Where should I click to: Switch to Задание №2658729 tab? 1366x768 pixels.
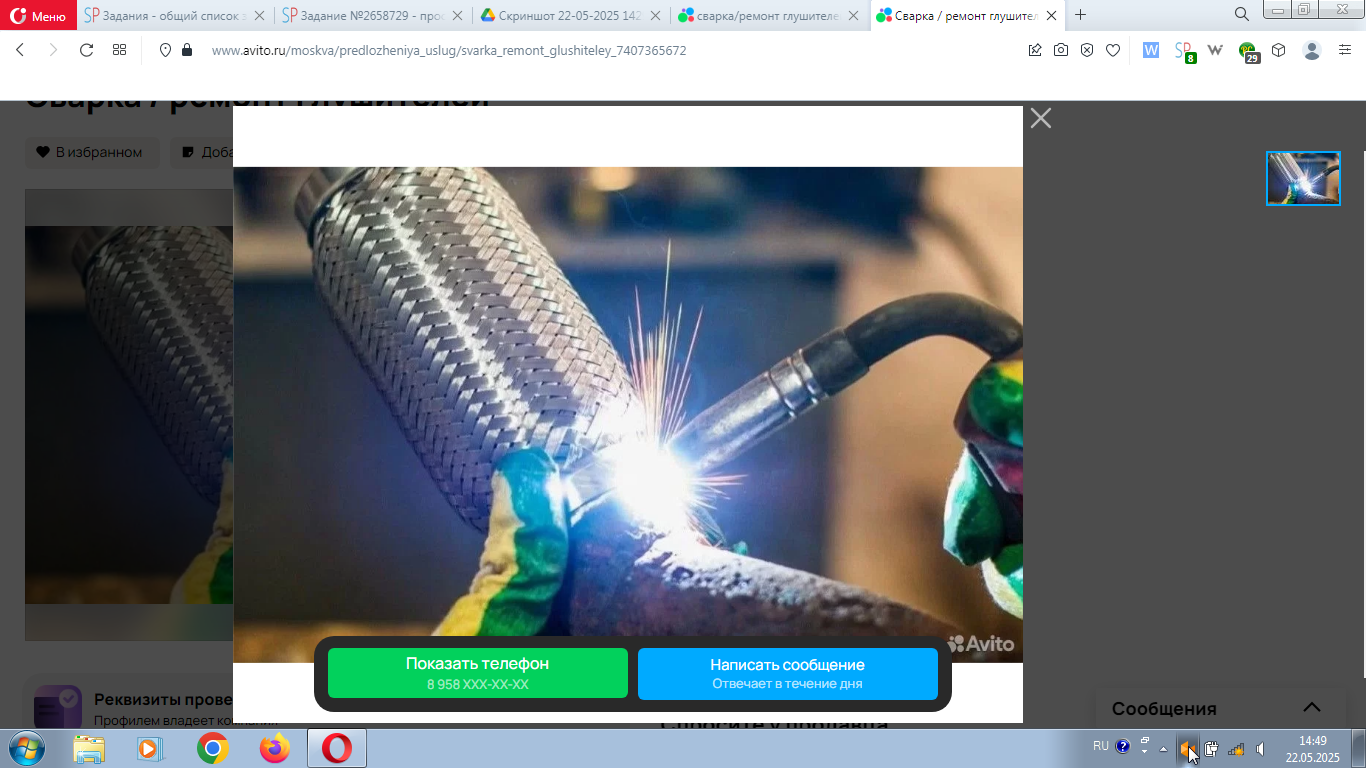click(372, 15)
